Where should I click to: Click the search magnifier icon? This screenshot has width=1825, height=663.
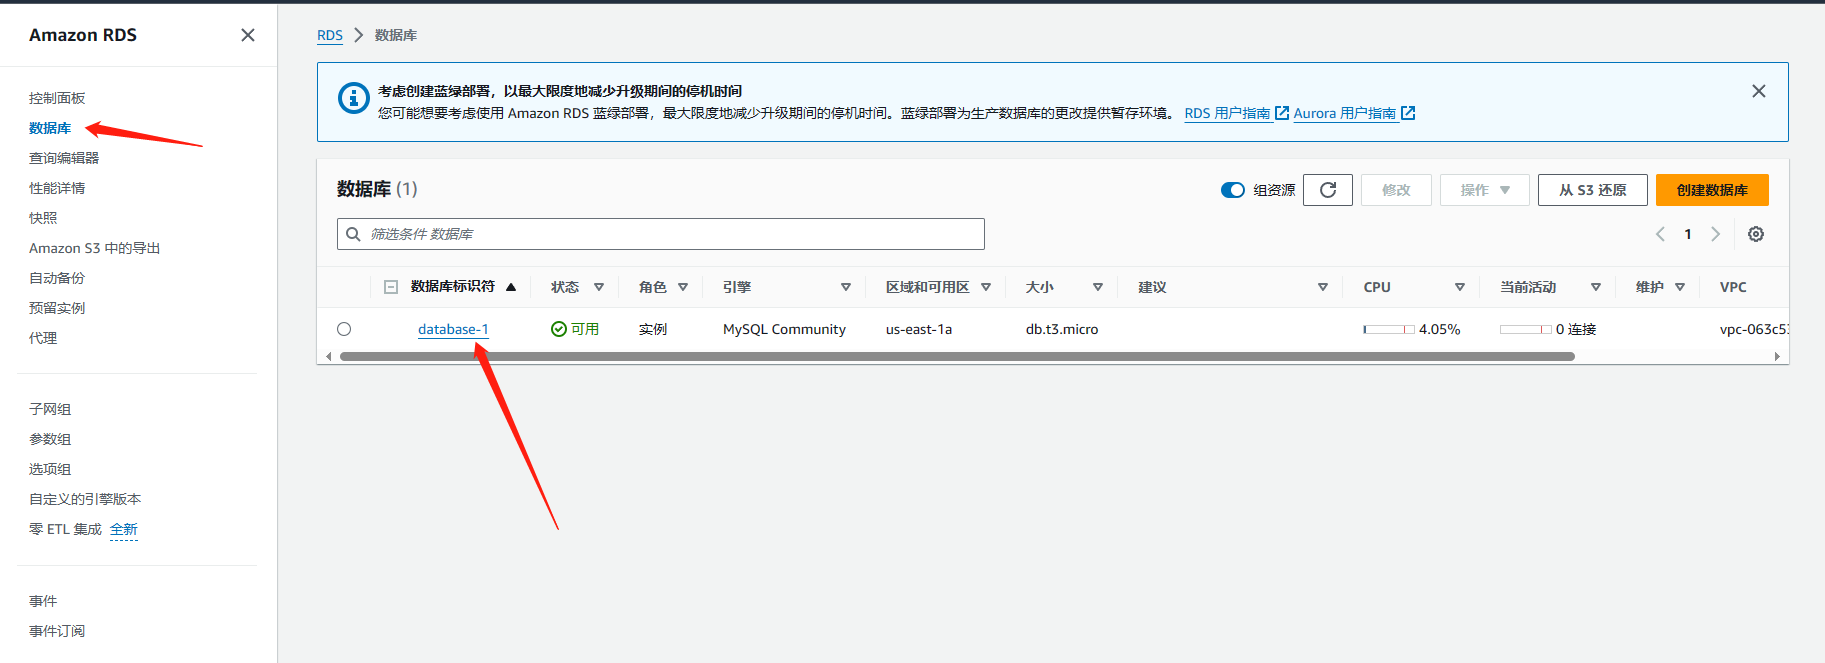(x=353, y=234)
